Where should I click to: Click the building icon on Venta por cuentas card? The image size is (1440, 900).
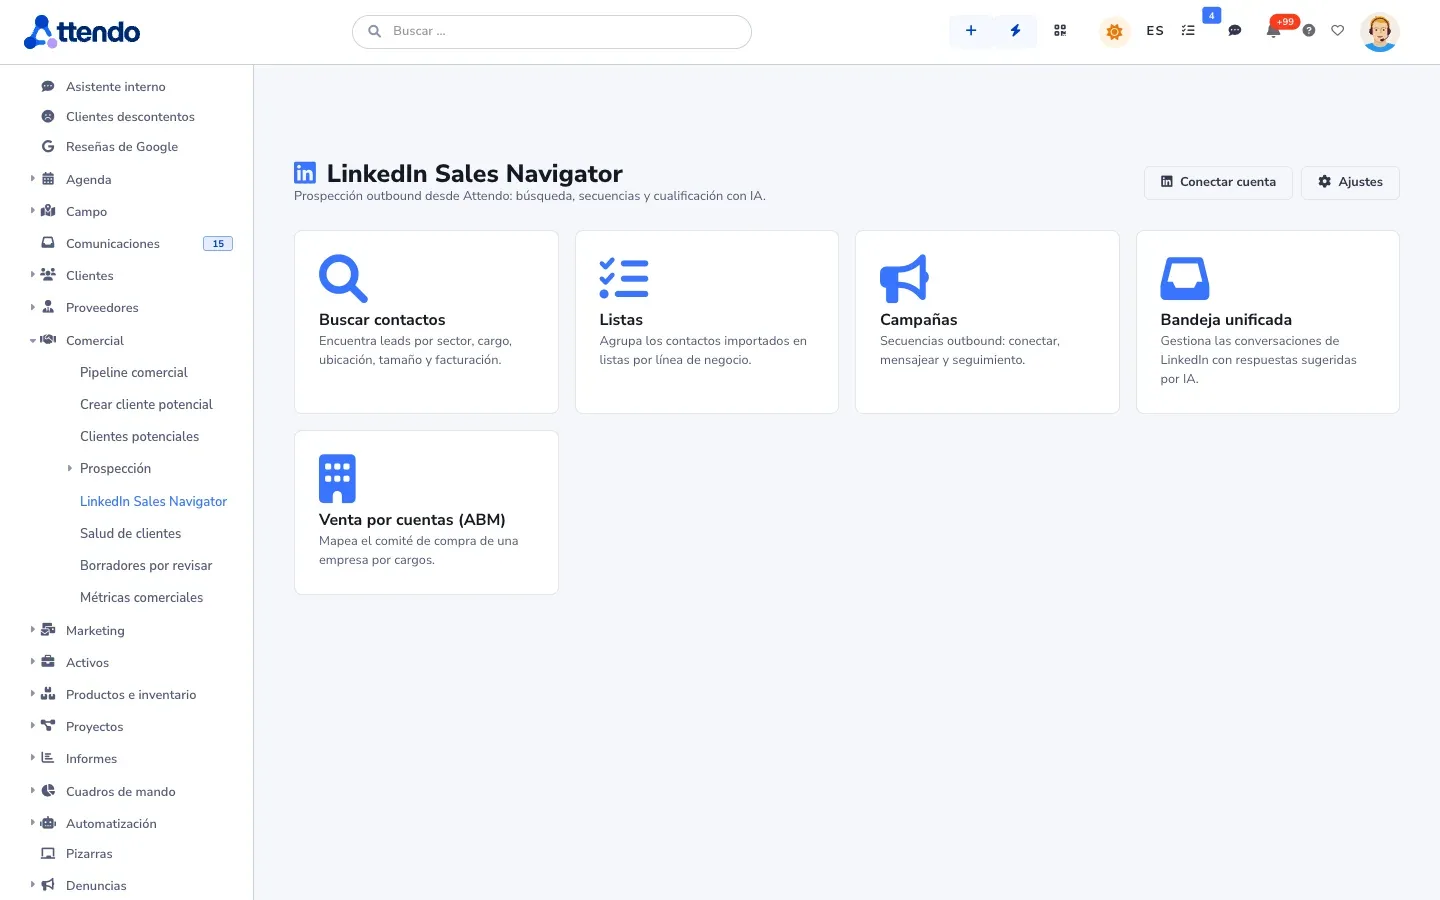click(337, 478)
